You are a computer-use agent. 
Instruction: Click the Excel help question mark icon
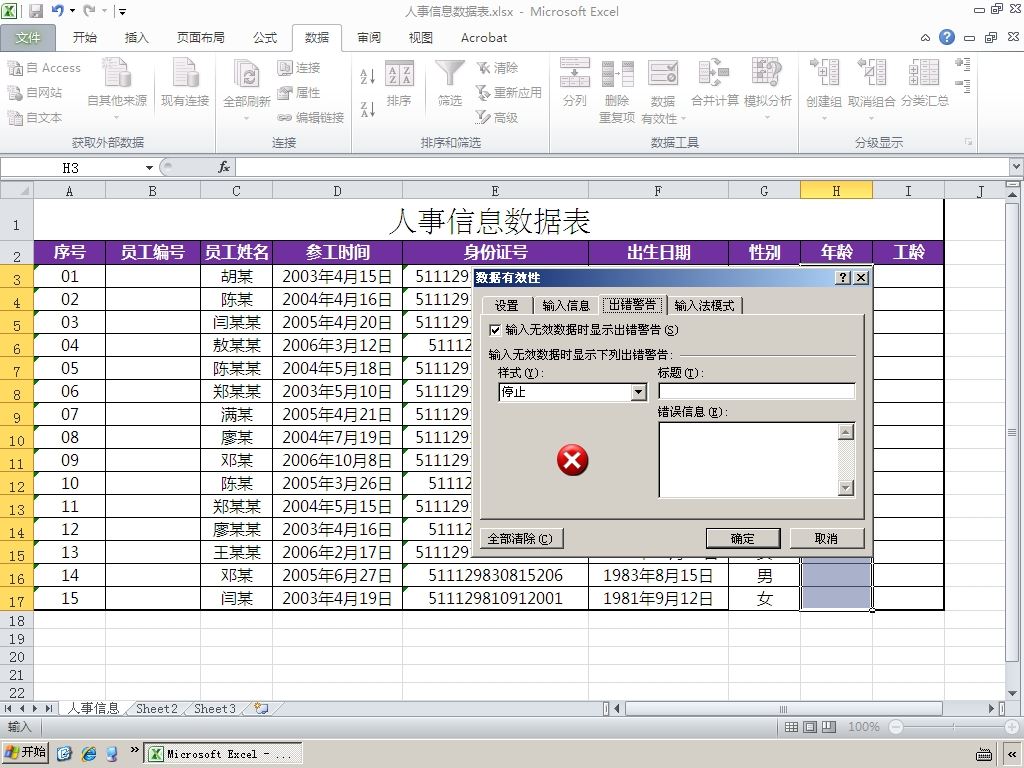947,37
